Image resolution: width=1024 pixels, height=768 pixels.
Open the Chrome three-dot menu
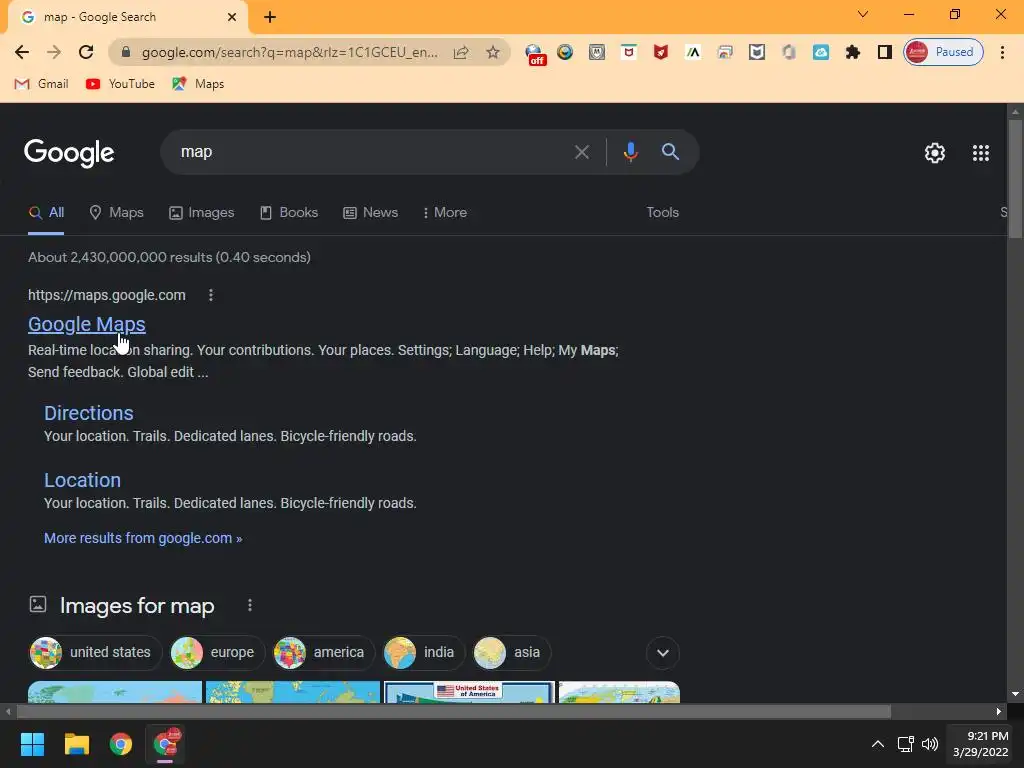1002,52
